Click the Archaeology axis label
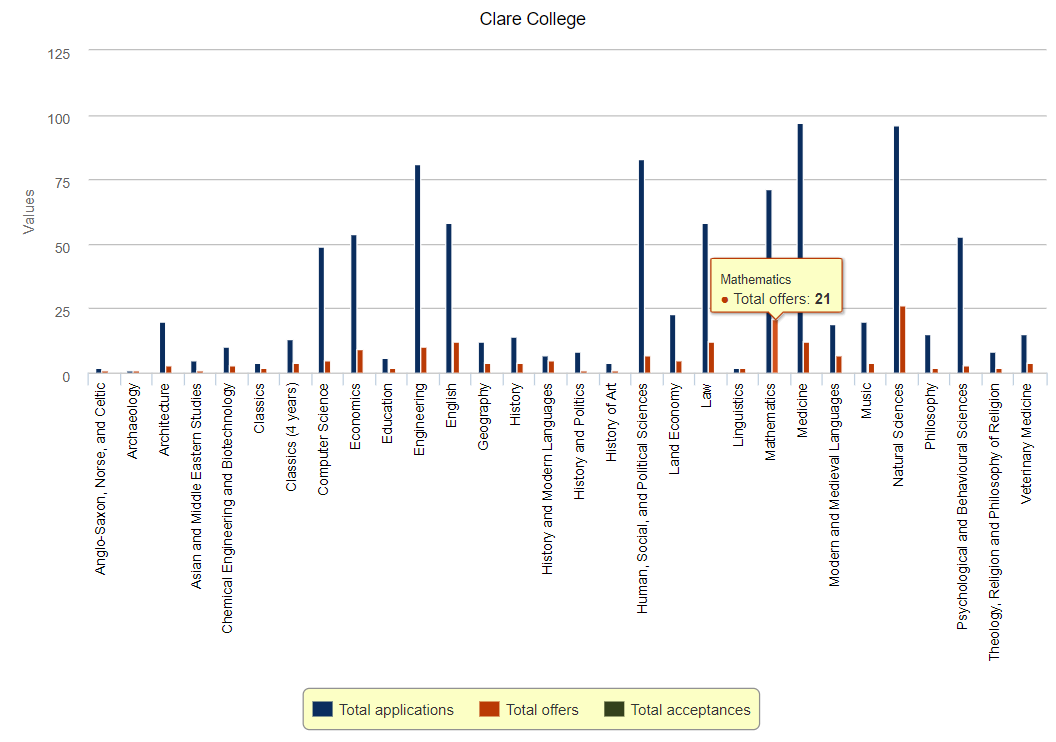 click(x=132, y=421)
